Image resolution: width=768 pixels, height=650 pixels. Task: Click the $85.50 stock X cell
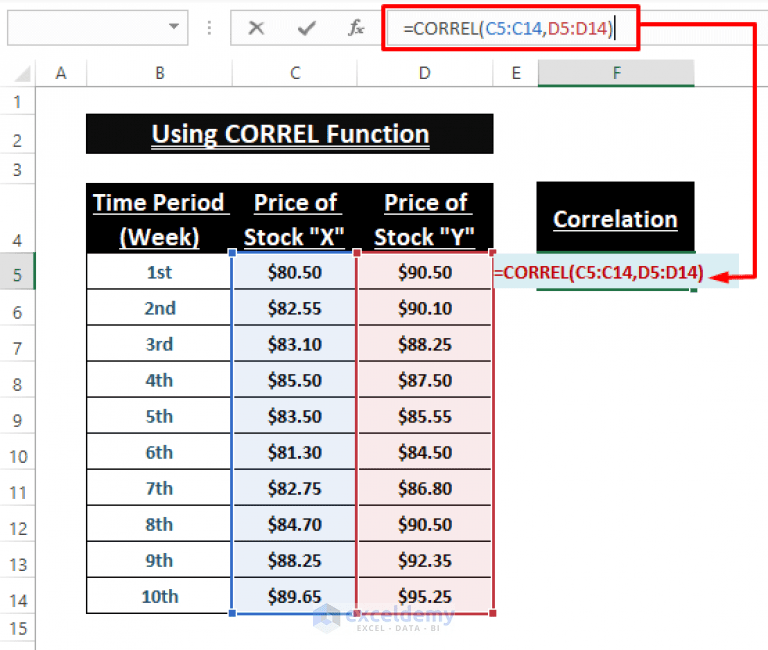[294, 380]
